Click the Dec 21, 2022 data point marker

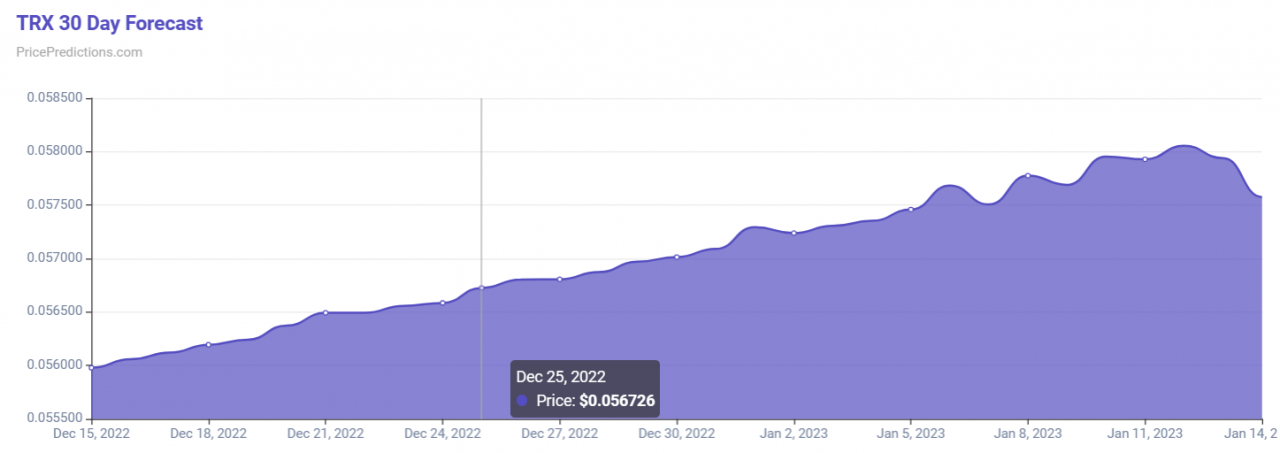click(x=325, y=313)
